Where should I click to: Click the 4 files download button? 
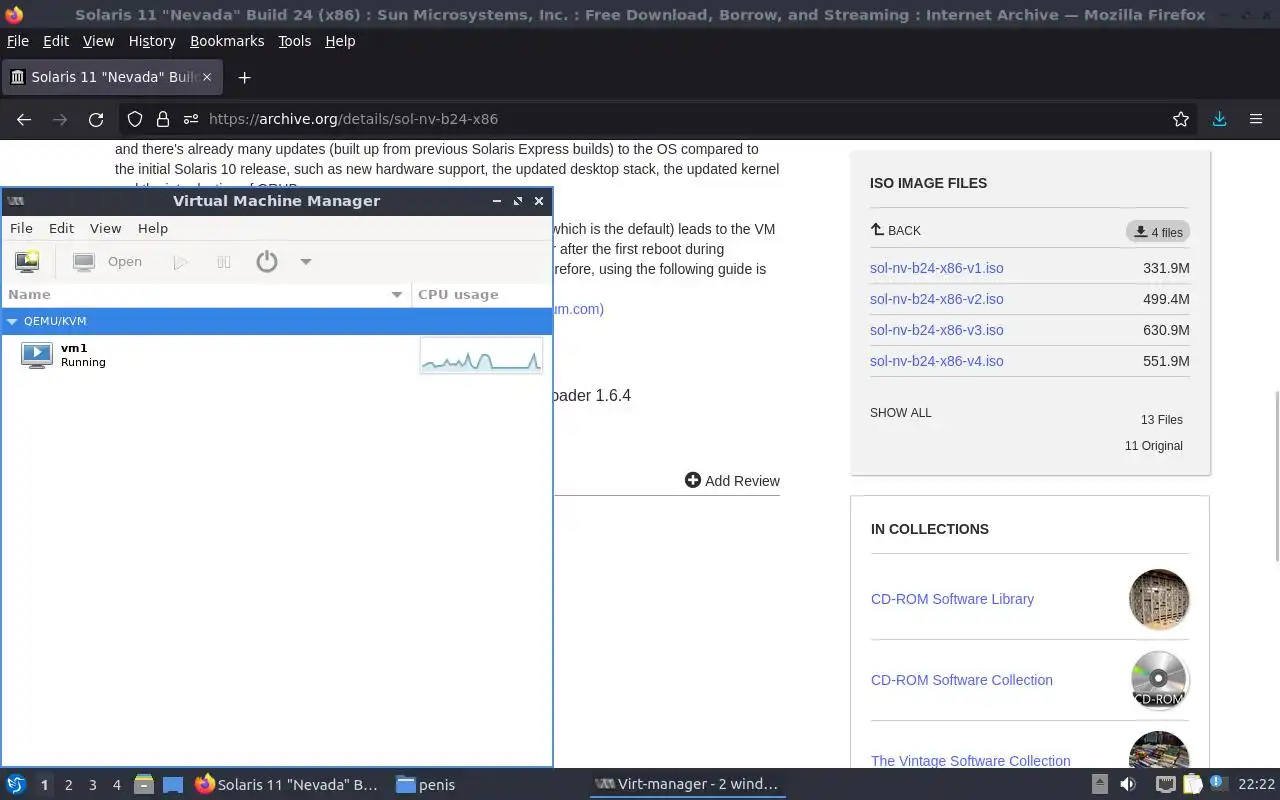[1157, 232]
